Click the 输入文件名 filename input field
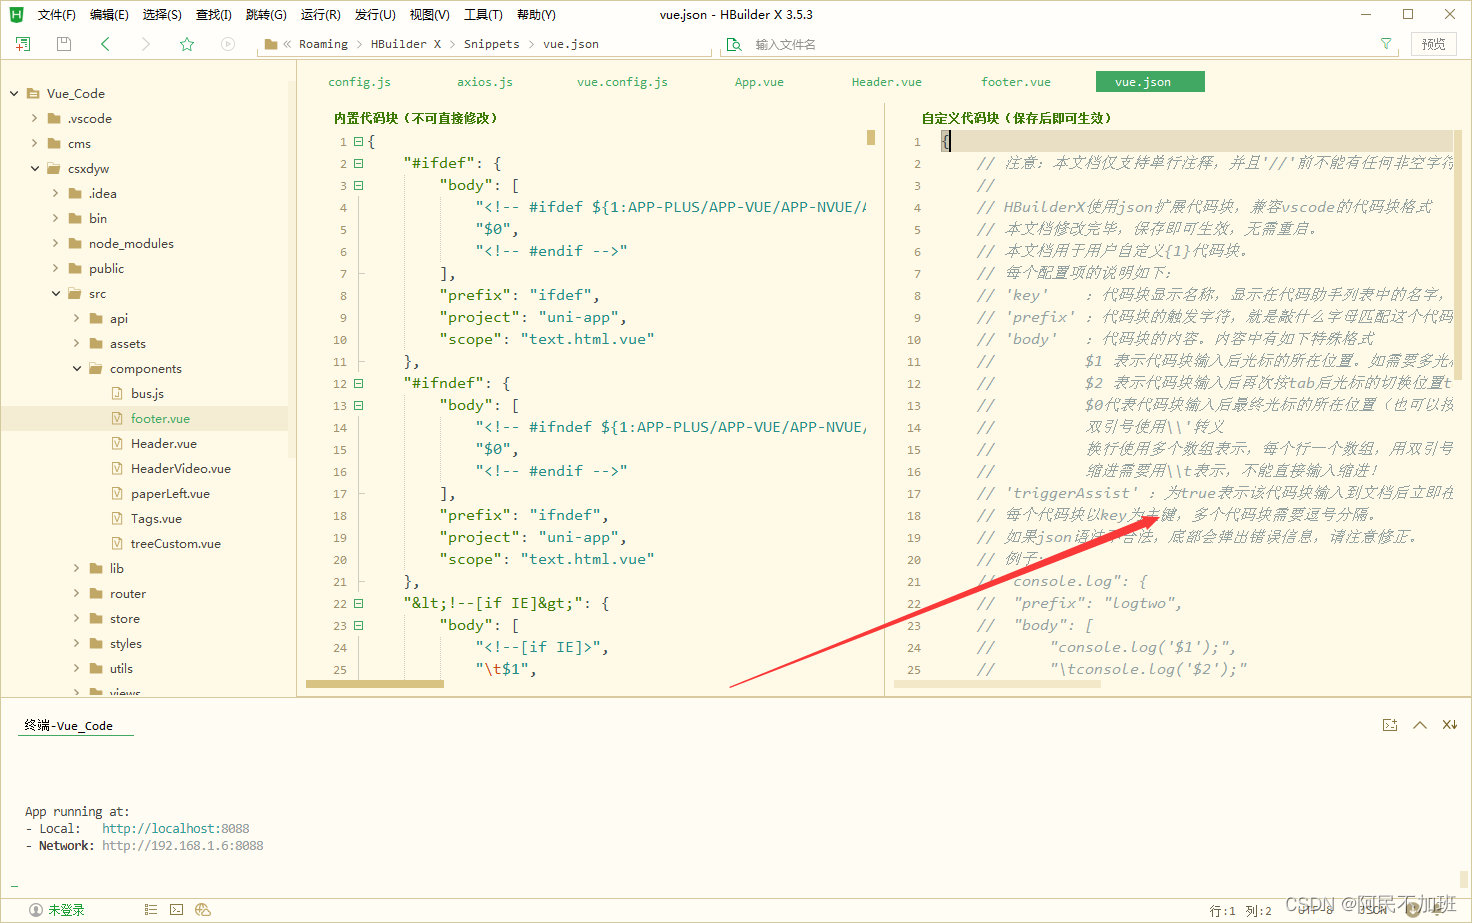Image resolution: width=1472 pixels, height=923 pixels. (x=1060, y=44)
